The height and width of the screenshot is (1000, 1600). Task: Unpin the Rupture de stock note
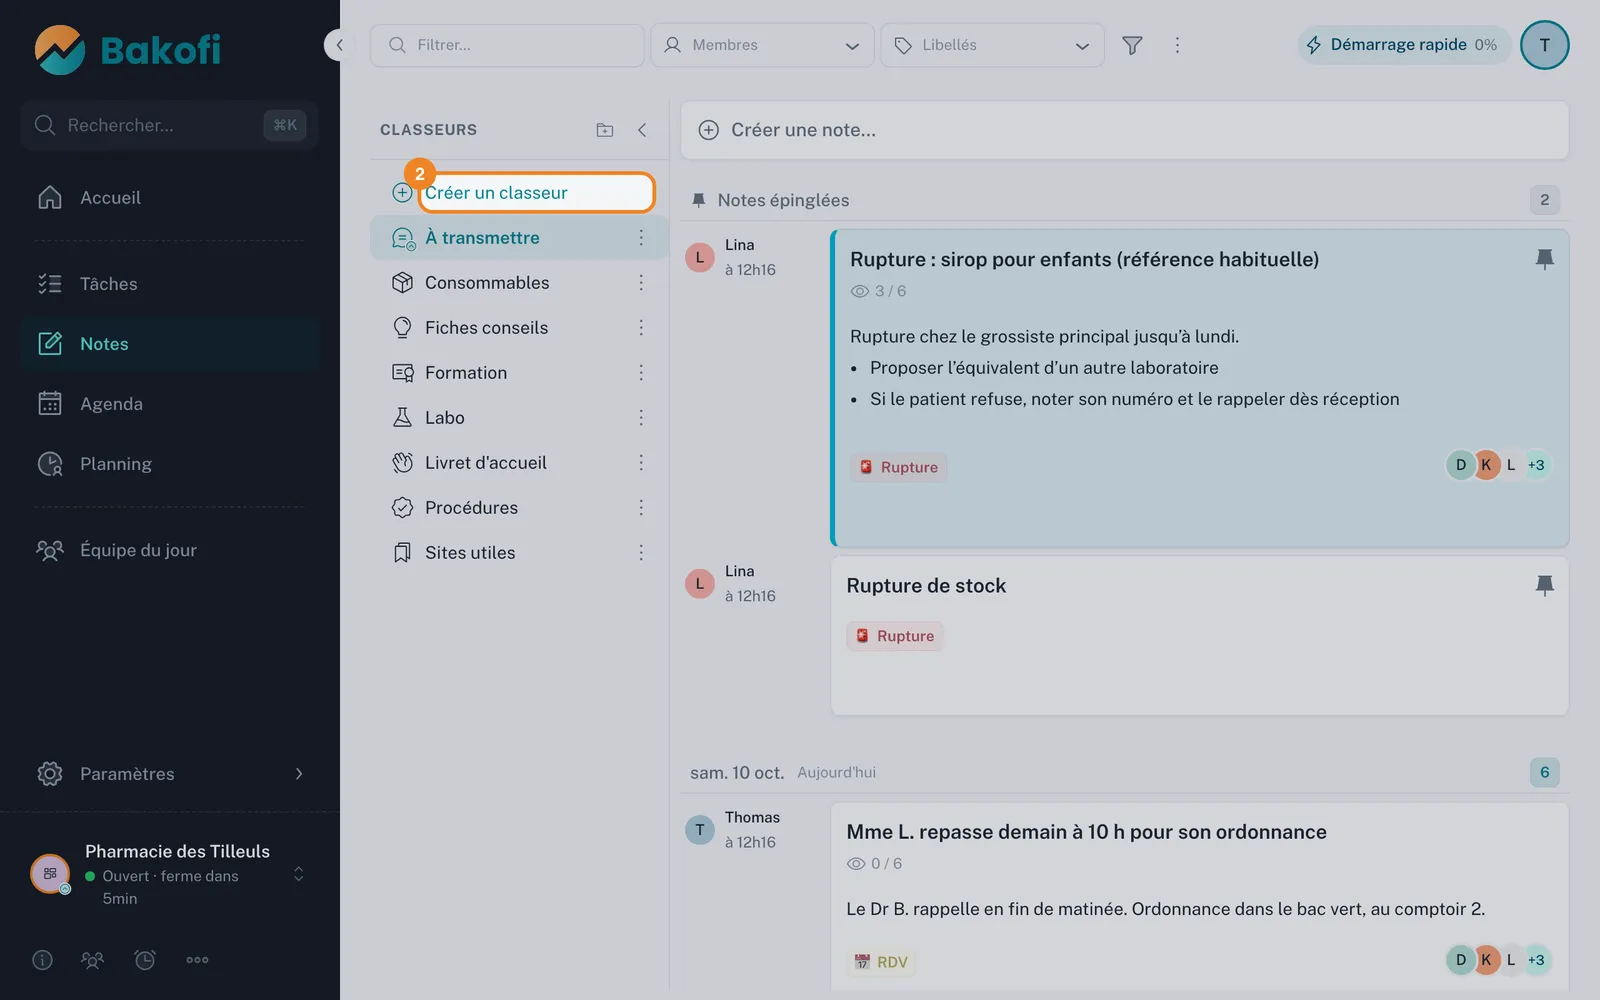[1544, 585]
